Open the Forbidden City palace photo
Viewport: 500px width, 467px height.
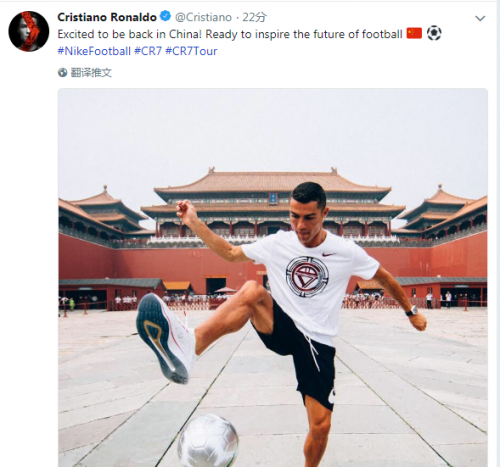click(x=273, y=278)
